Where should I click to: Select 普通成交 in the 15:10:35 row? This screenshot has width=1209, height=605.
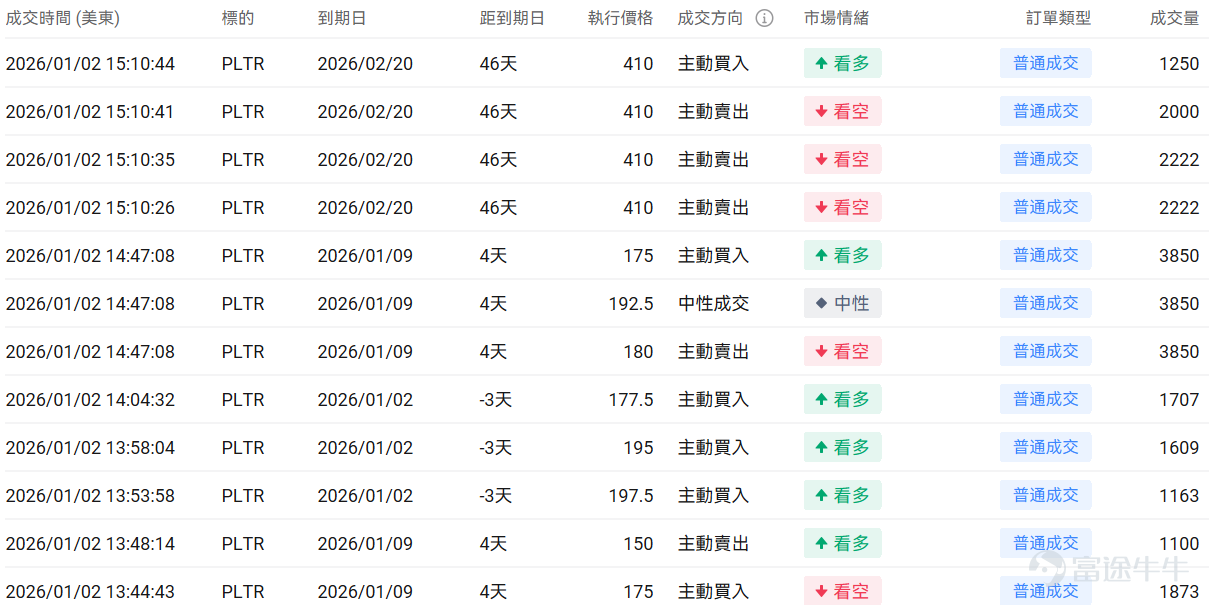[x=1046, y=159]
